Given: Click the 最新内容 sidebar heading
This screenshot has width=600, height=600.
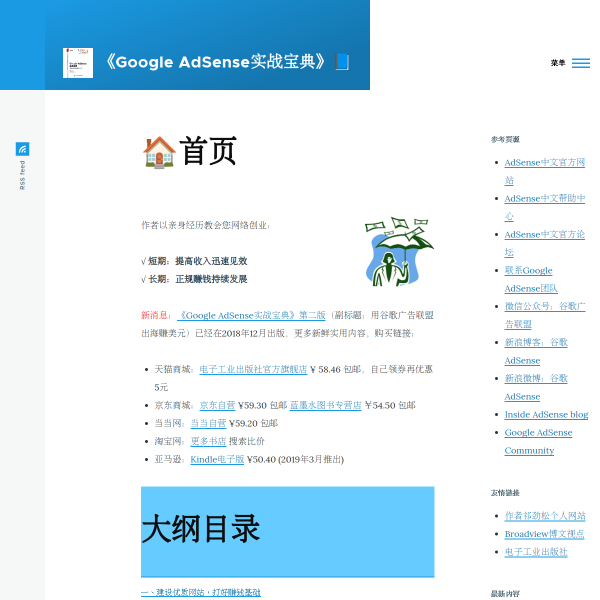Looking at the screenshot, I should (505, 594).
